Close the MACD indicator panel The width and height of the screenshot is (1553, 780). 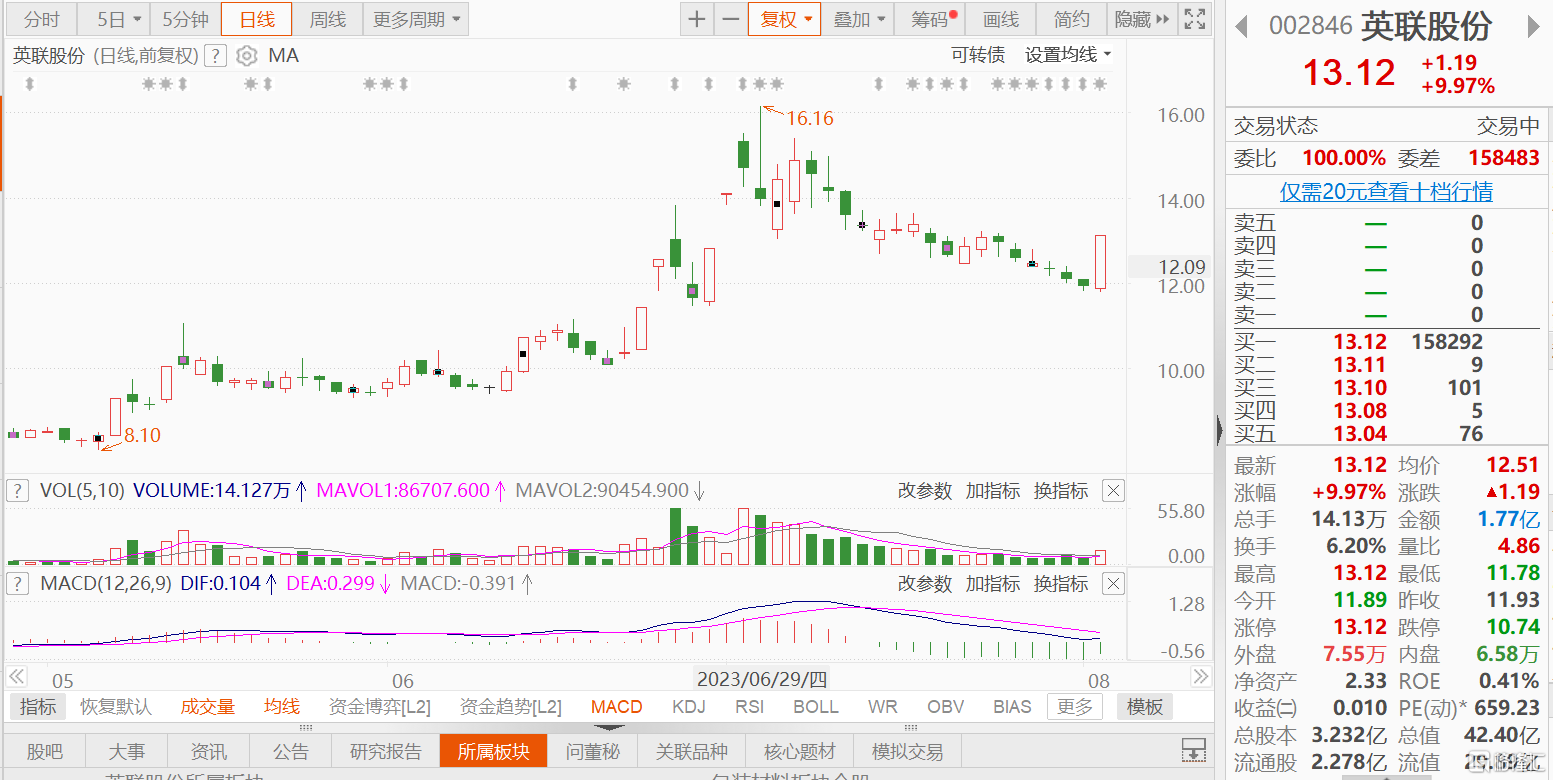point(1113,583)
